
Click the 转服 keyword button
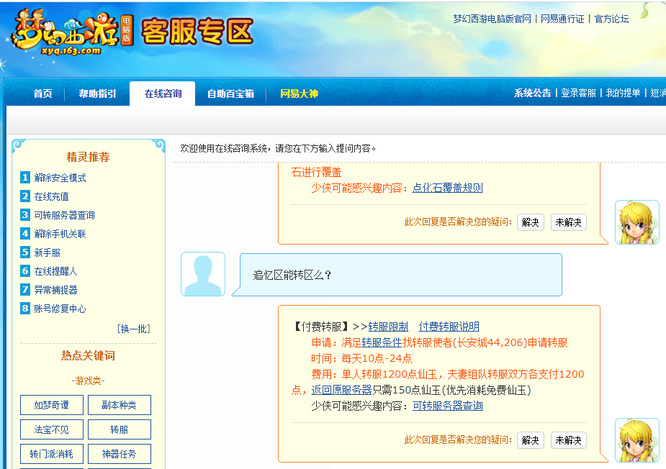click(119, 429)
